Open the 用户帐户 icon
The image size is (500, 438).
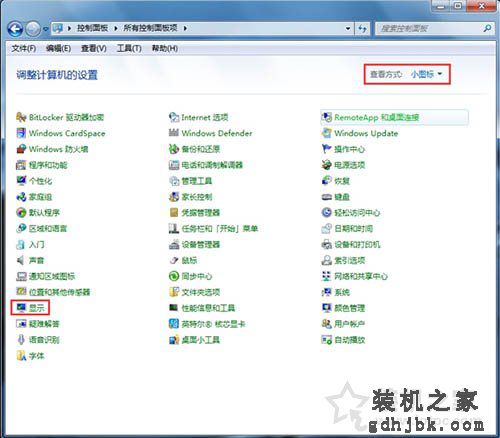tap(326, 324)
